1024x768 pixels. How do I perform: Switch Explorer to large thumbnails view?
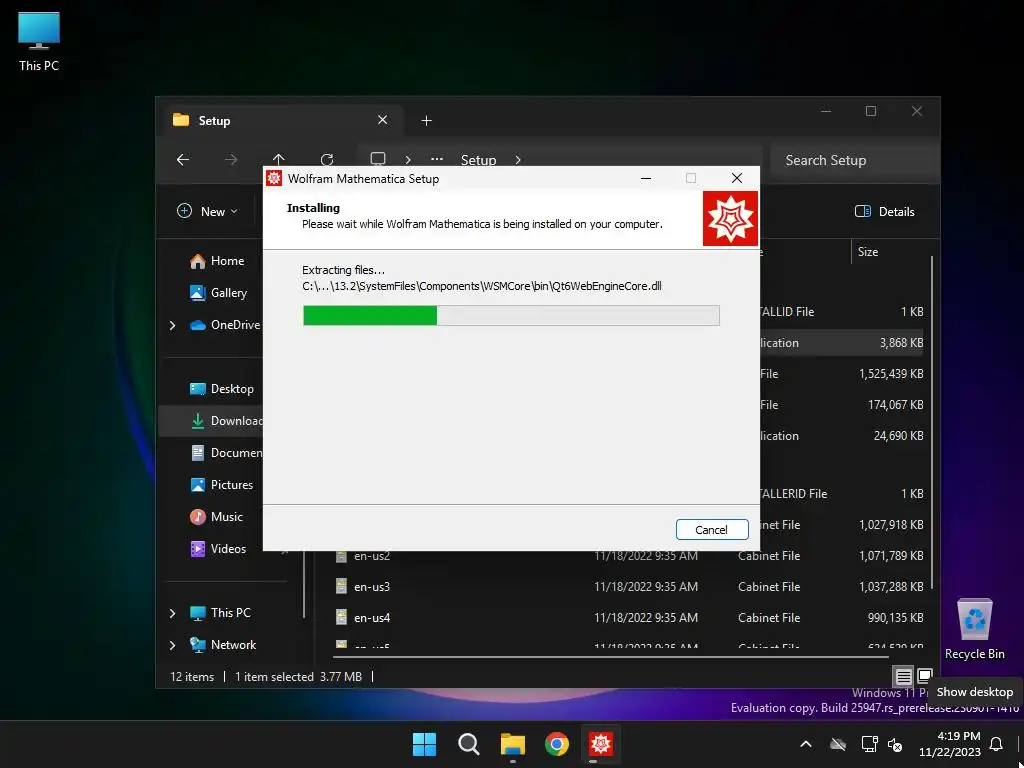(925, 676)
